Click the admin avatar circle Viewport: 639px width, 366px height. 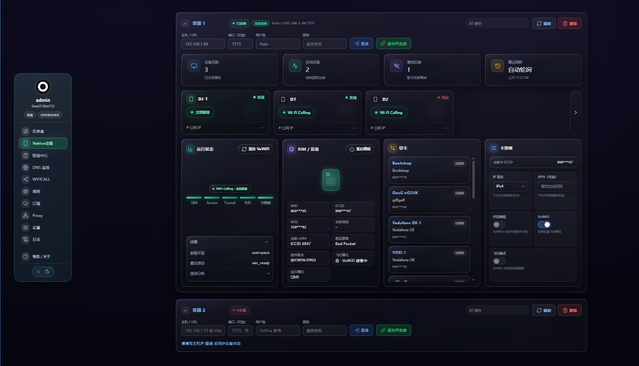(x=43, y=86)
